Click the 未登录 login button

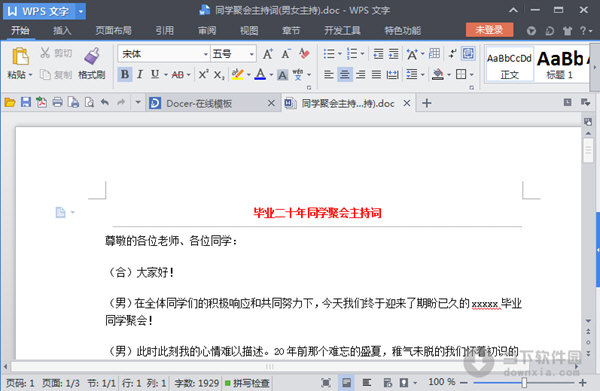click(489, 30)
